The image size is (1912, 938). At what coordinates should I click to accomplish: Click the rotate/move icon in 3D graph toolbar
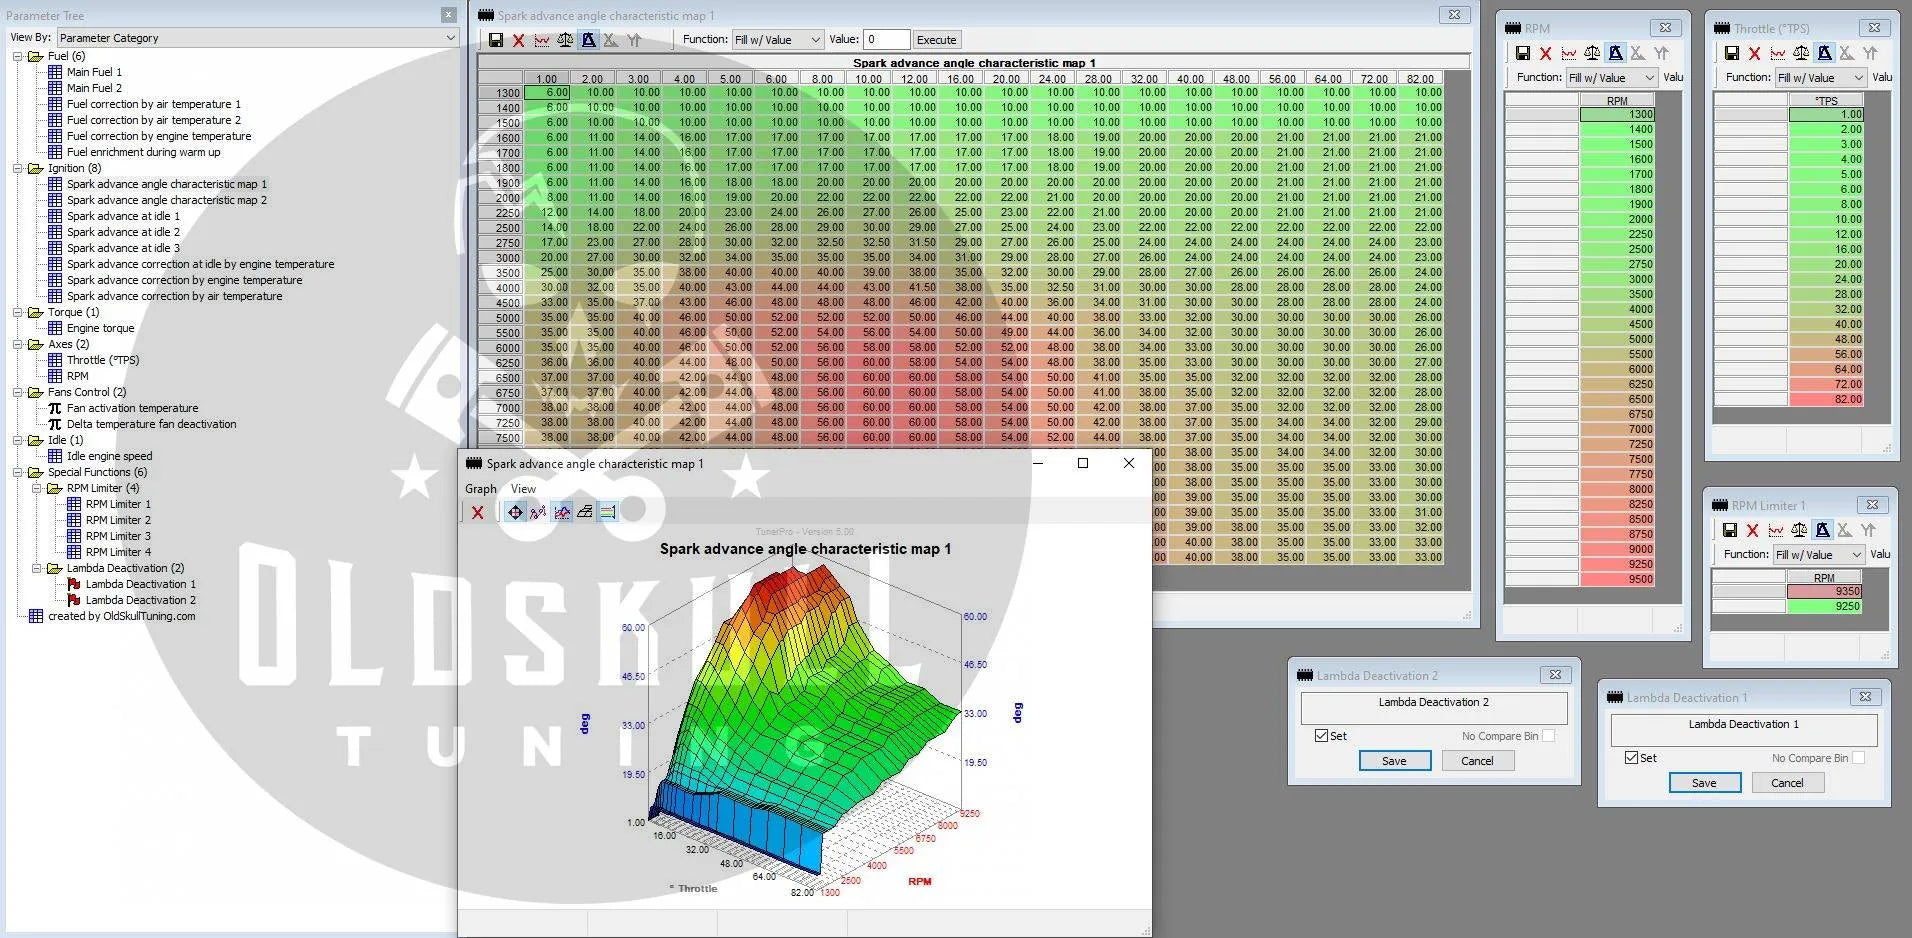(x=515, y=512)
